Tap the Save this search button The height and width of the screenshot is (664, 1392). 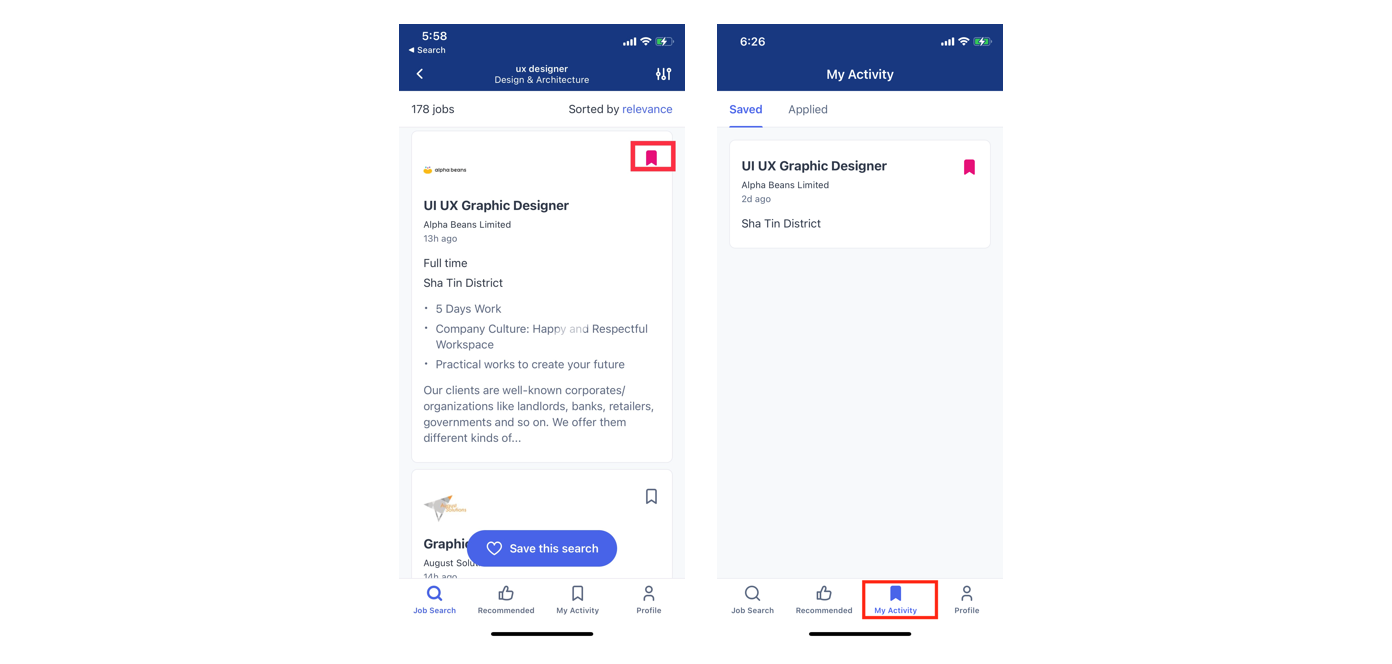point(542,548)
